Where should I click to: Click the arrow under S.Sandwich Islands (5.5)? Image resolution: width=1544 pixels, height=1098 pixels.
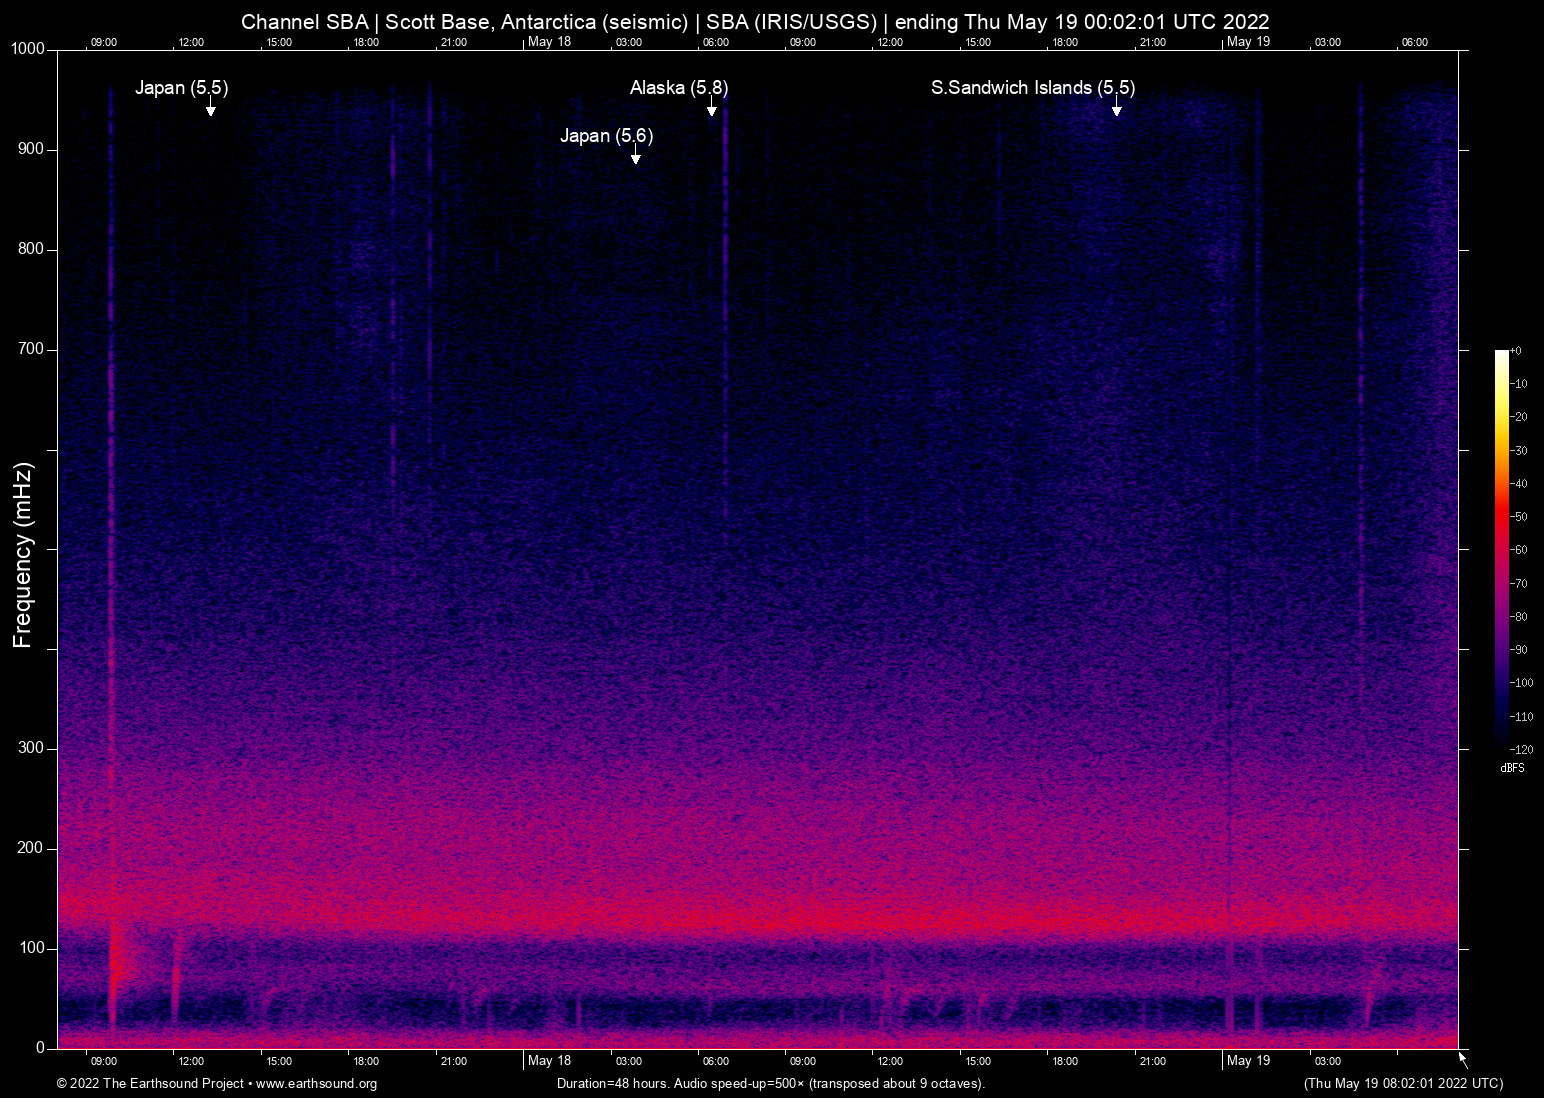coord(1116,109)
